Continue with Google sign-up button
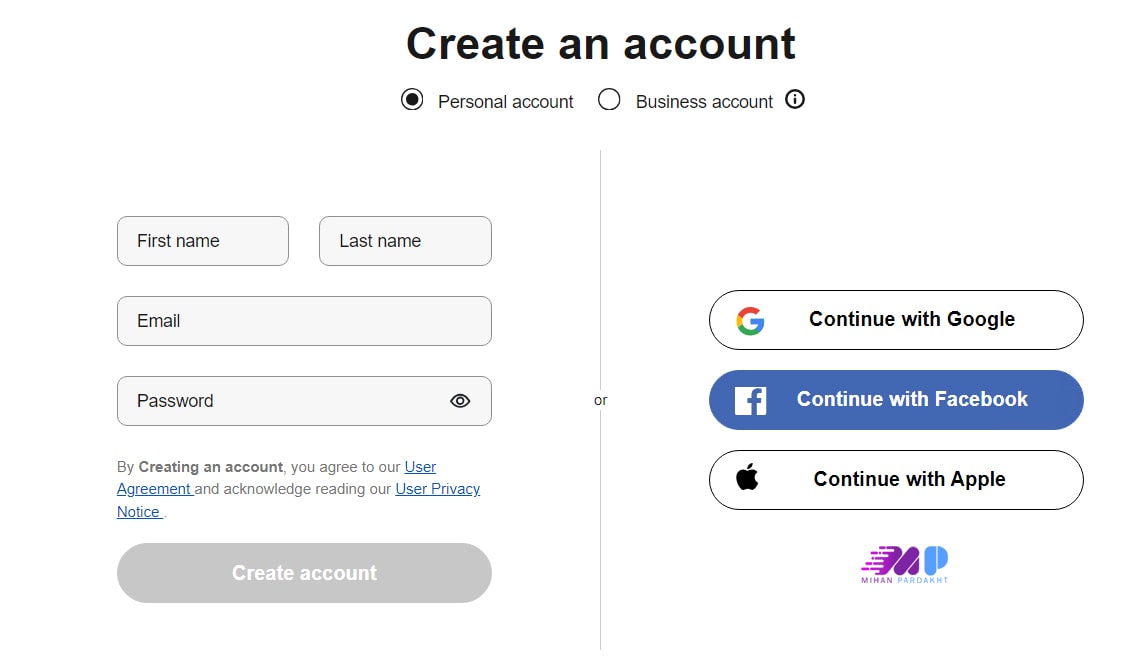 (912, 320)
